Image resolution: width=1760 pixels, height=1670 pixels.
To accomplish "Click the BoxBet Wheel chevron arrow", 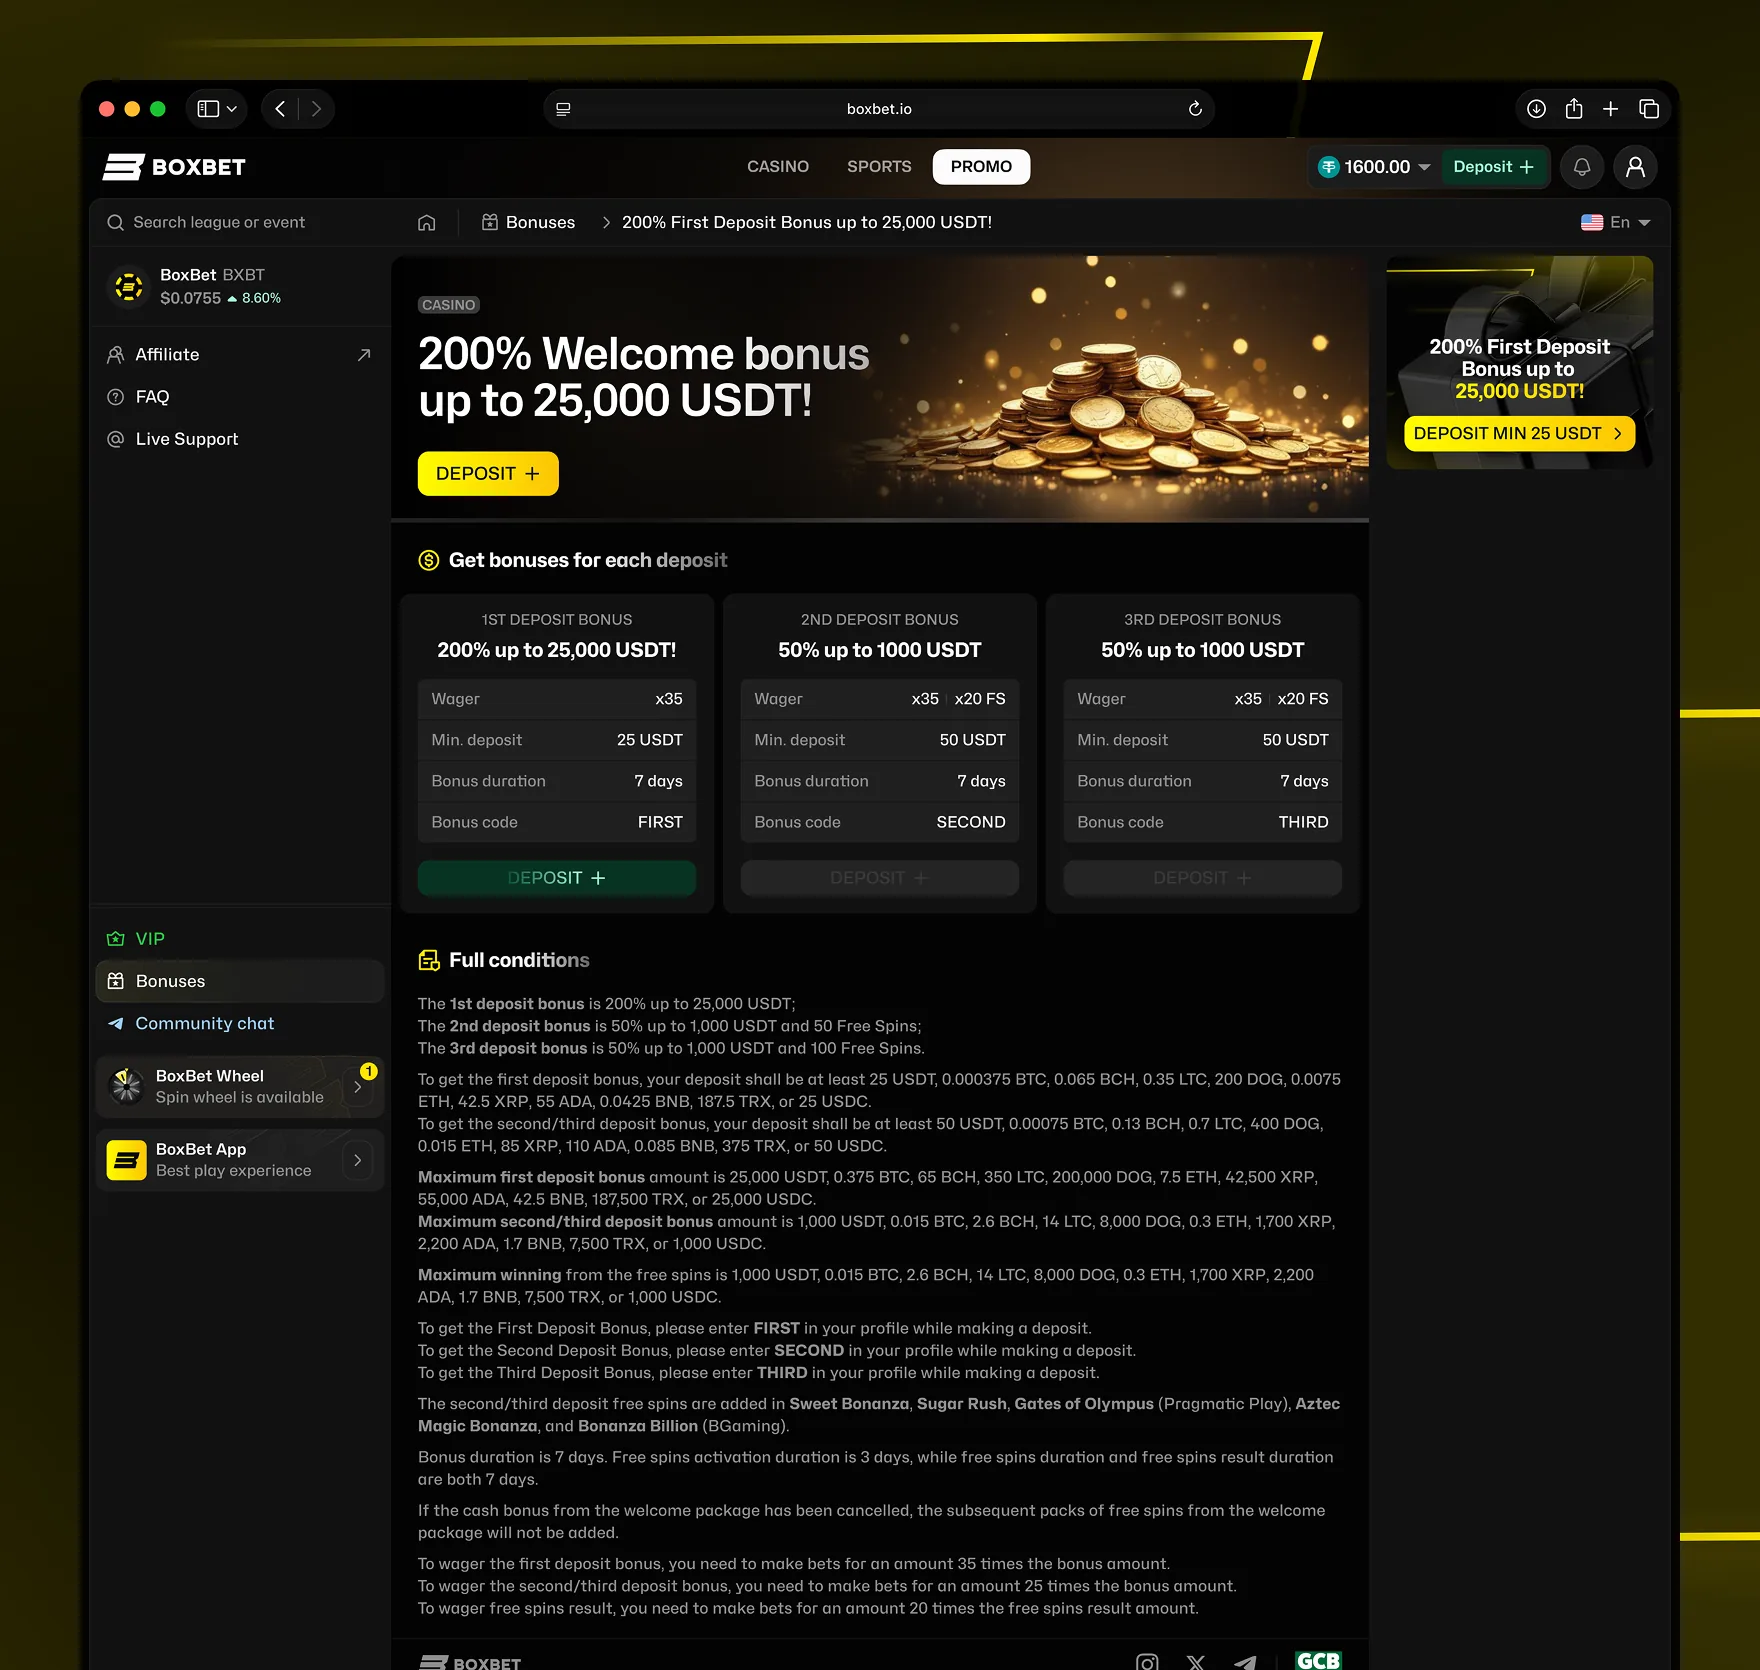I will [358, 1087].
